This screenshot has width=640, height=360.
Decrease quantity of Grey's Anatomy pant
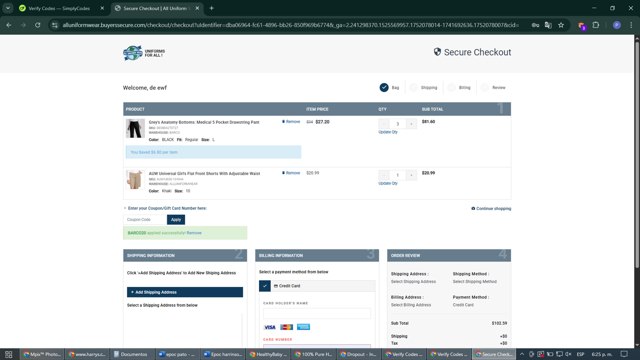[384, 124]
